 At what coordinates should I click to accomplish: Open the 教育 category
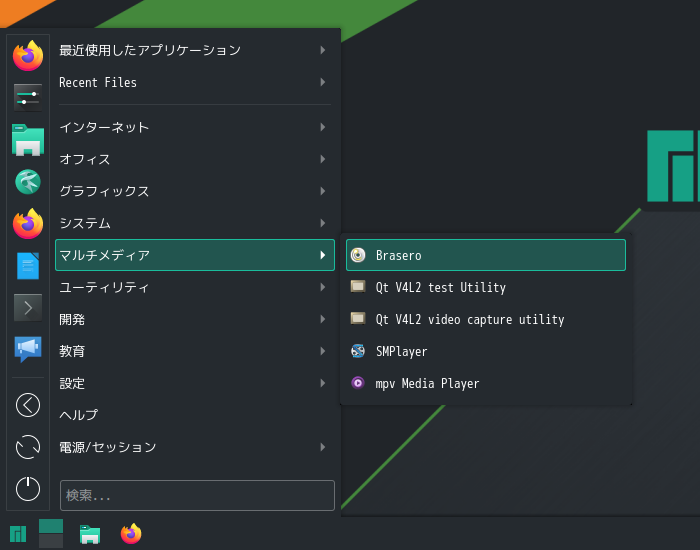[195, 351]
